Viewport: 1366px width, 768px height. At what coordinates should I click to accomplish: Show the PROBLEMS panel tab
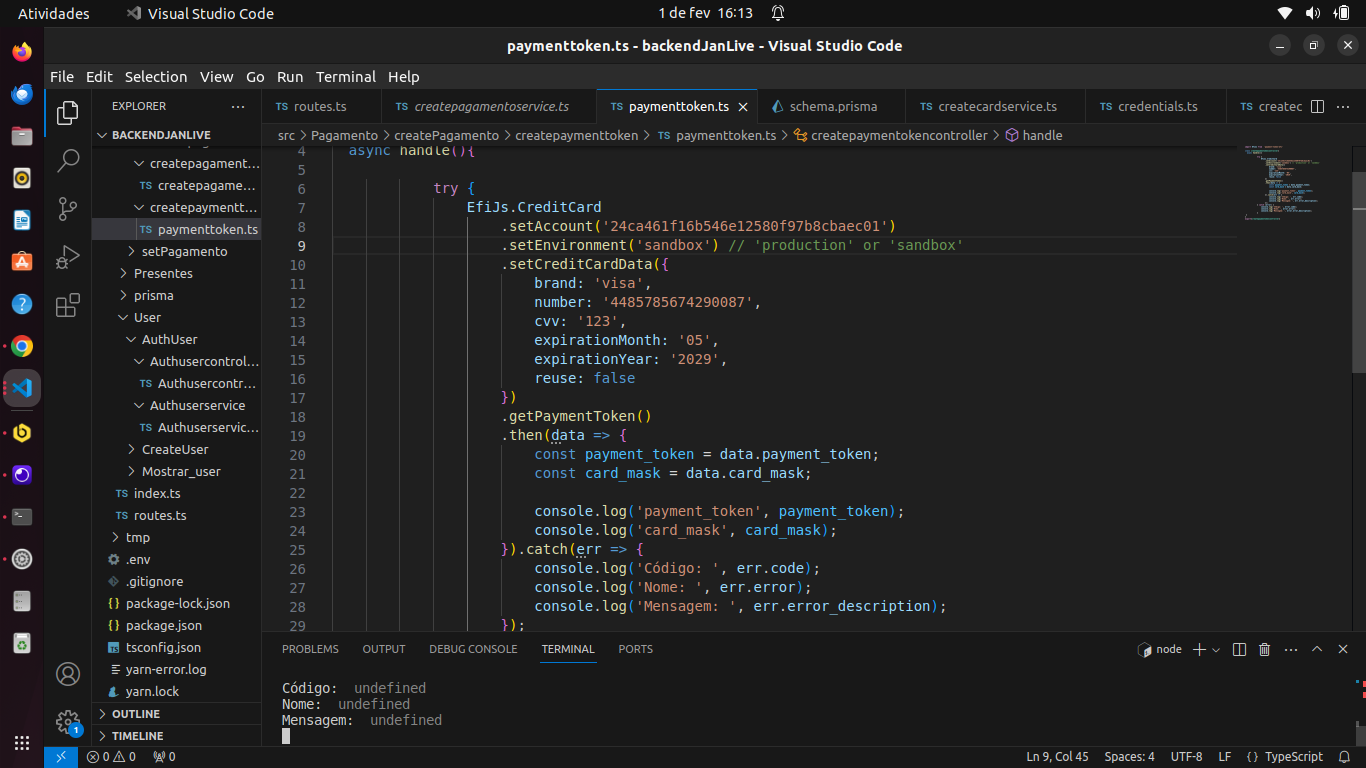click(310, 649)
